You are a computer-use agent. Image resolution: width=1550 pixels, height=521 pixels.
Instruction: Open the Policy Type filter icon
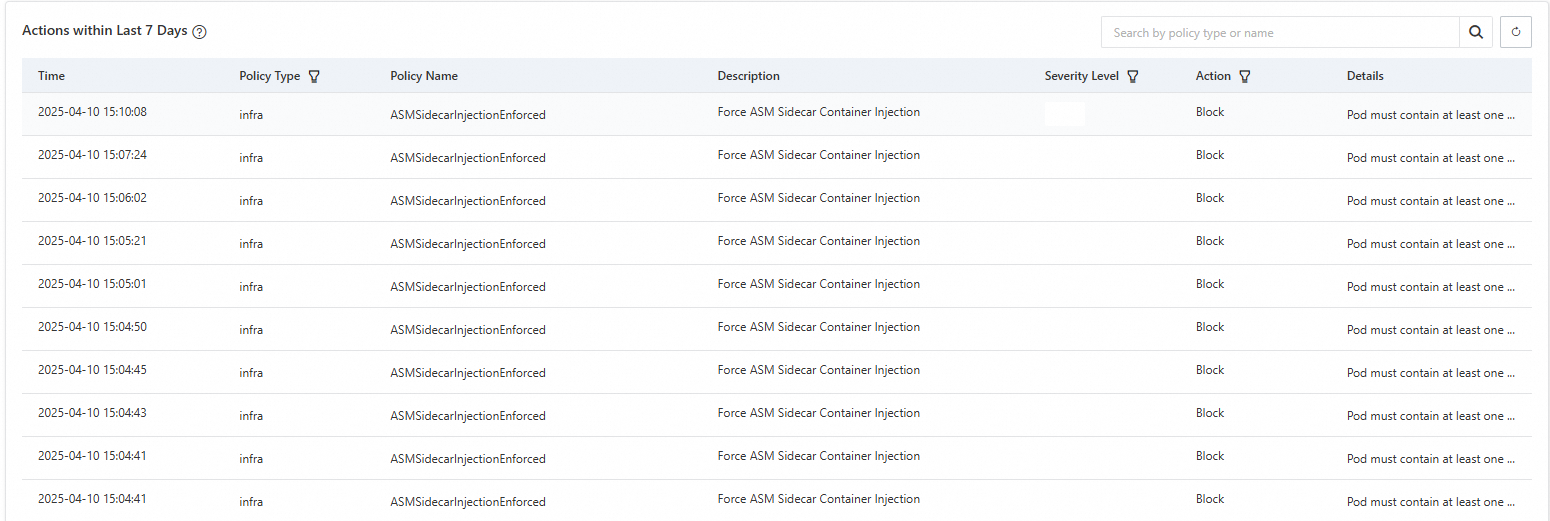(x=314, y=76)
